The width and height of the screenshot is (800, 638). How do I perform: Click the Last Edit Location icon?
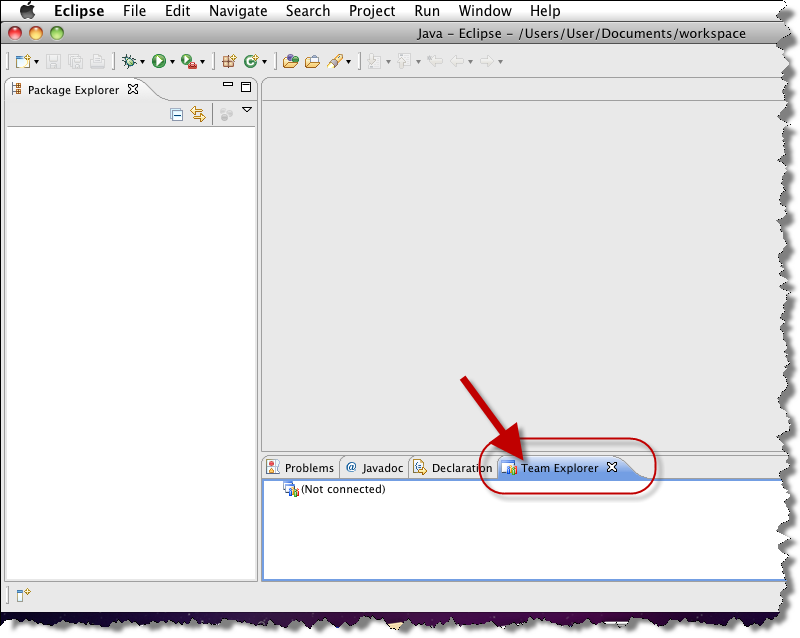[x=435, y=61]
